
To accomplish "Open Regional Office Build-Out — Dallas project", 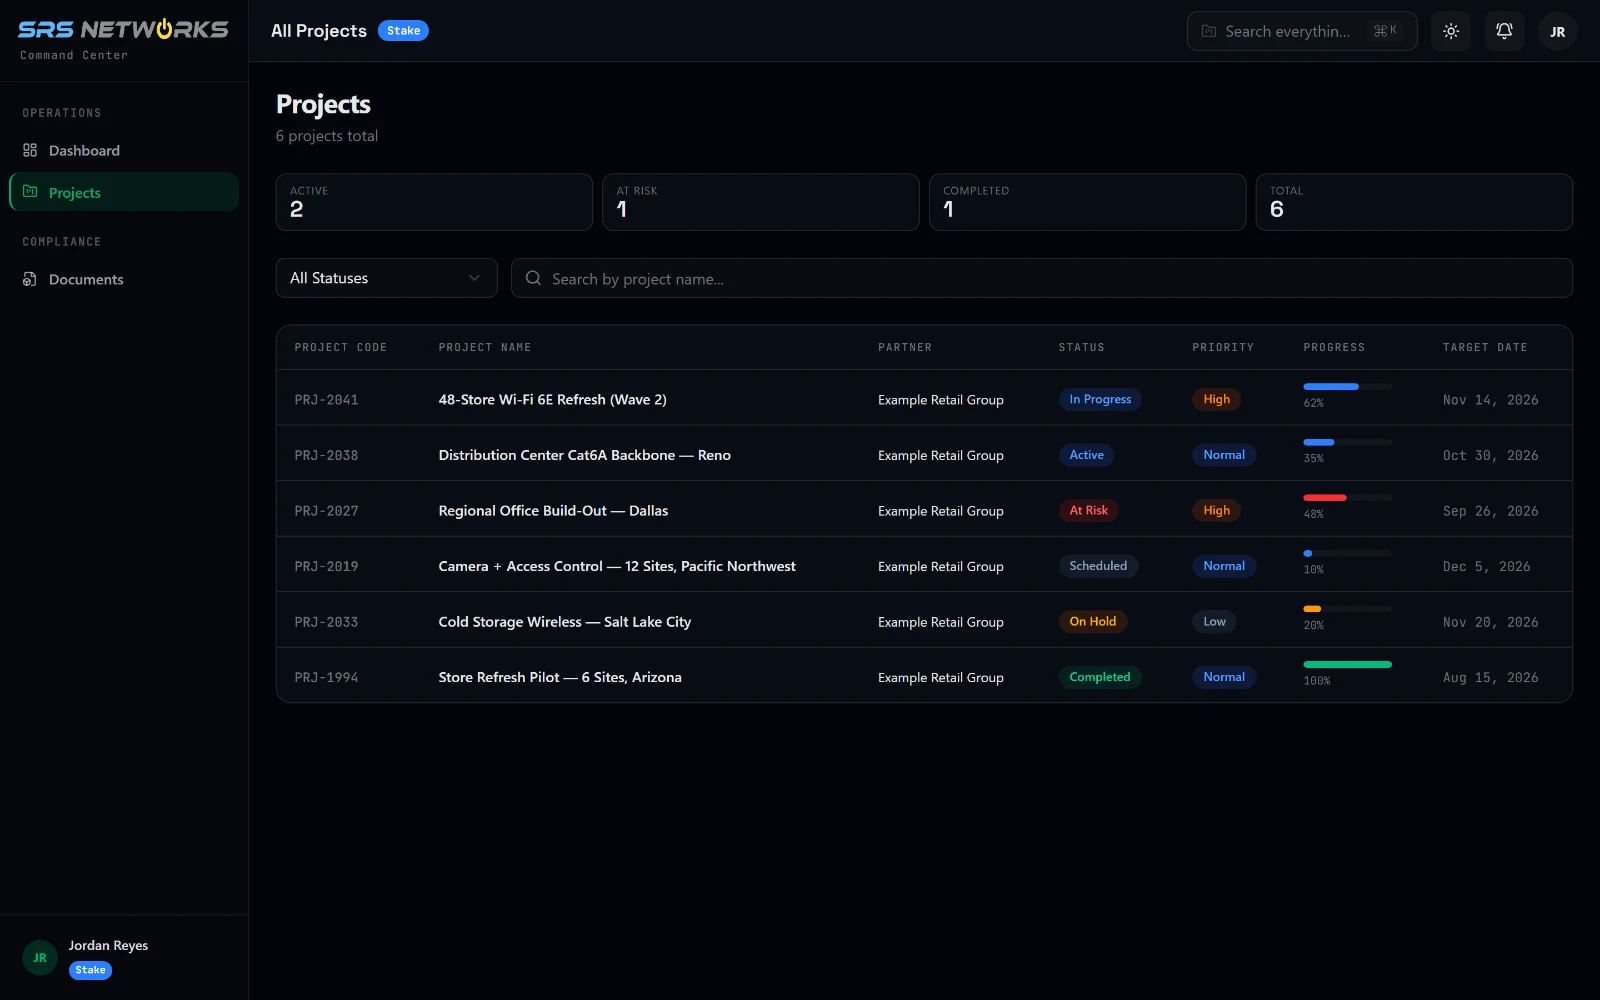I will 553,510.
